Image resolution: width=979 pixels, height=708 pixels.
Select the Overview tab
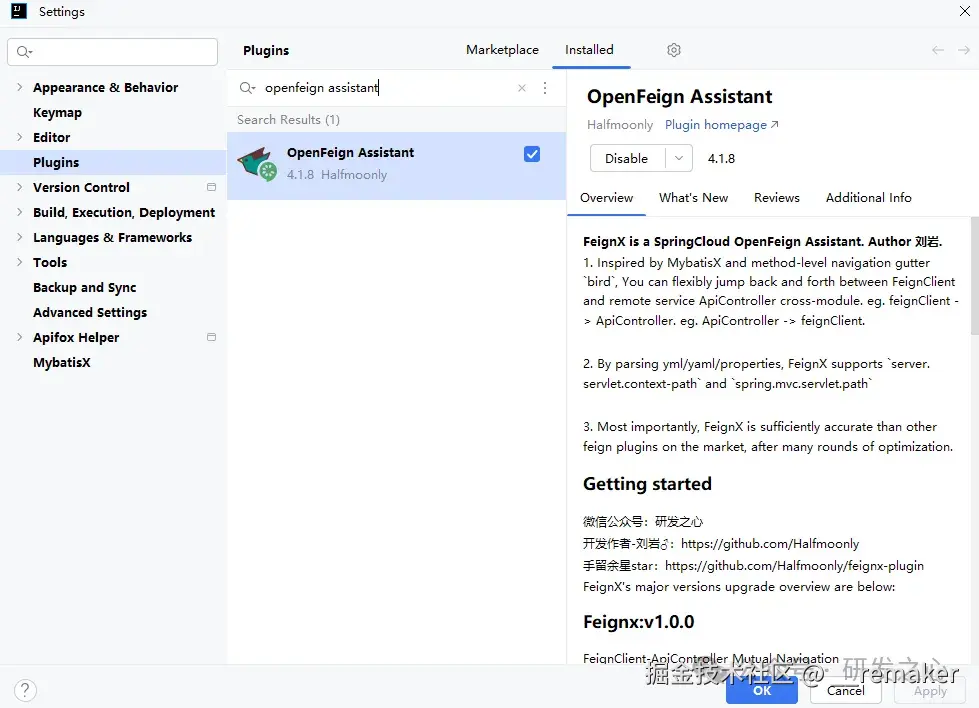point(606,198)
